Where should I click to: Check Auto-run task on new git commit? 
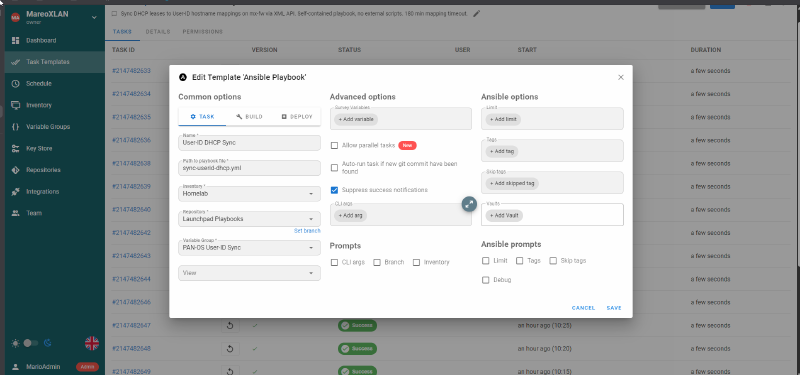pos(335,167)
